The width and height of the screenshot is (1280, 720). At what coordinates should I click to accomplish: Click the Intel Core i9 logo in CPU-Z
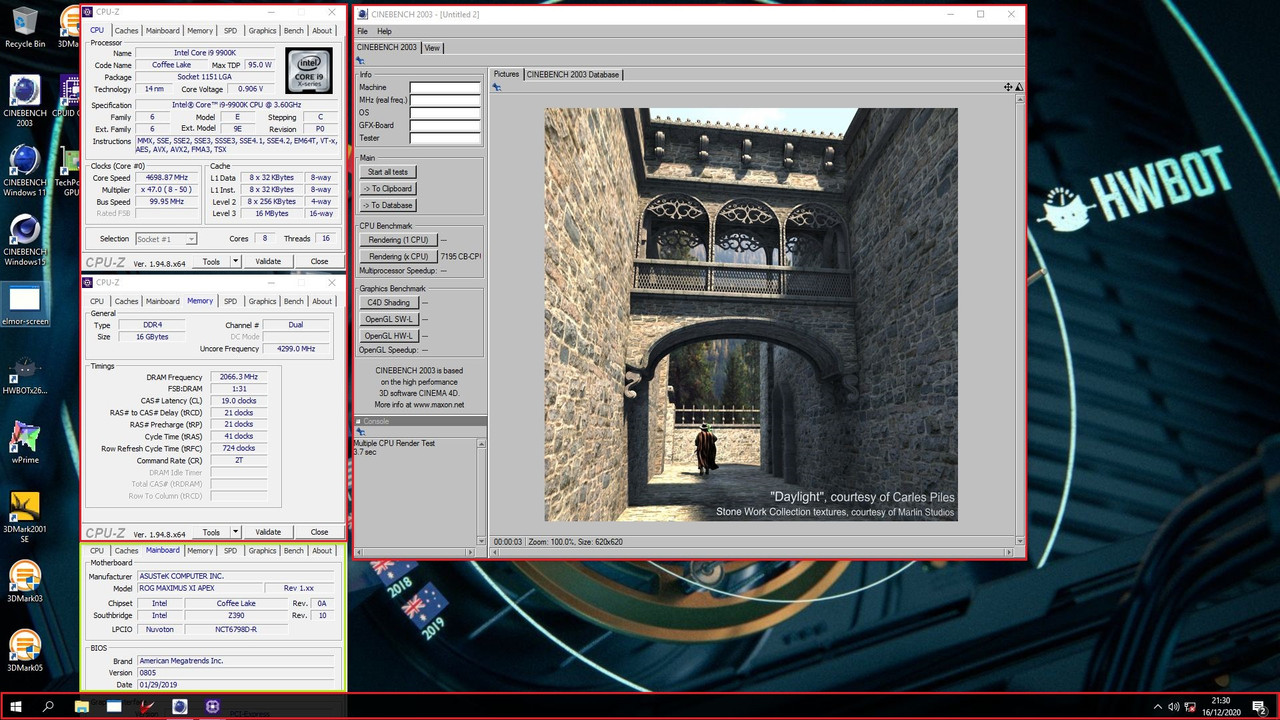pyautogui.click(x=309, y=70)
